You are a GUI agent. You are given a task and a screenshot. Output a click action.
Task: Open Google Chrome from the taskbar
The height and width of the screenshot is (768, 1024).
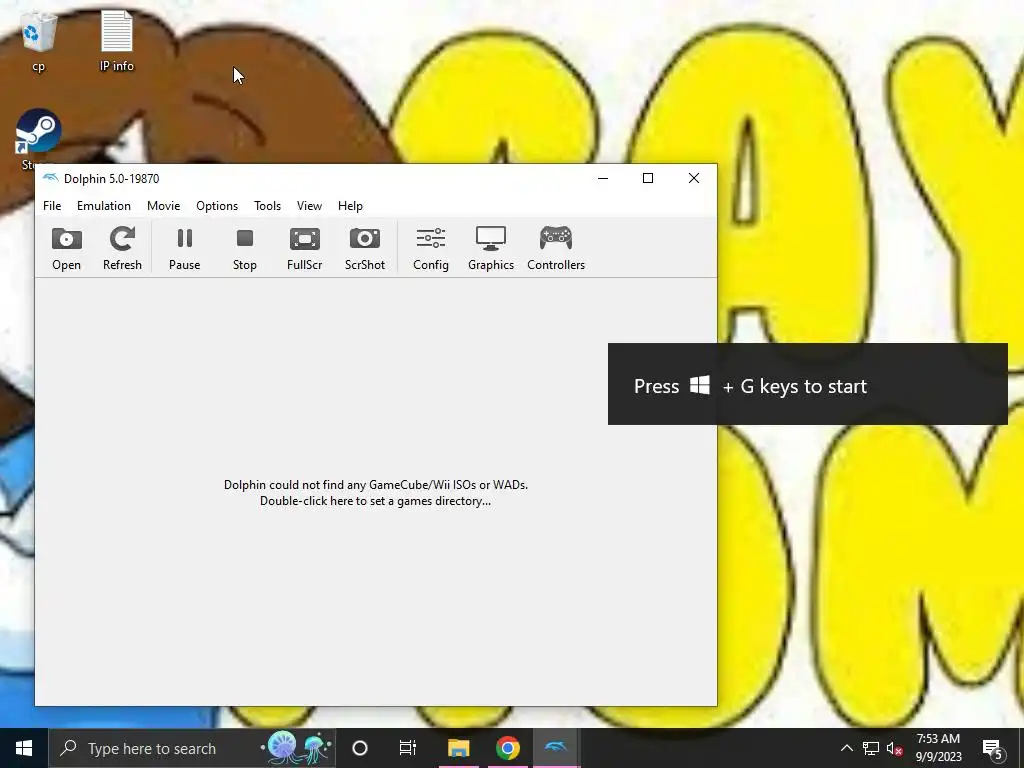tap(507, 748)
